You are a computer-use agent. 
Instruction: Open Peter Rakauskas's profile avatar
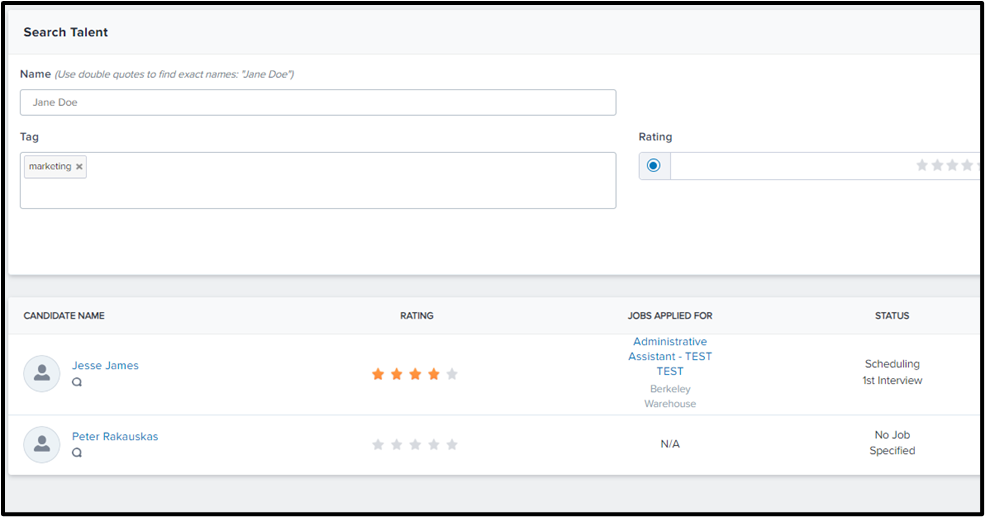coord(41,444)
